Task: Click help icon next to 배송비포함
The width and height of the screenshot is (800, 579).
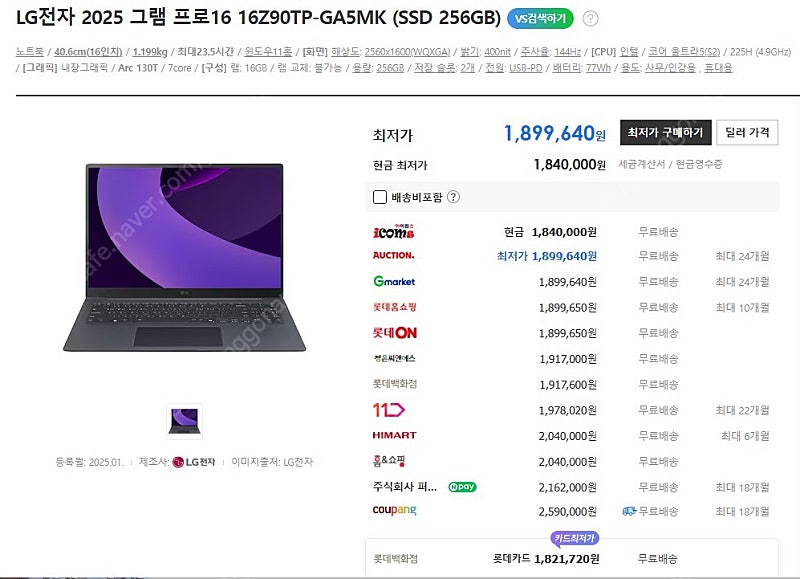Action: [x=453, y=197]
